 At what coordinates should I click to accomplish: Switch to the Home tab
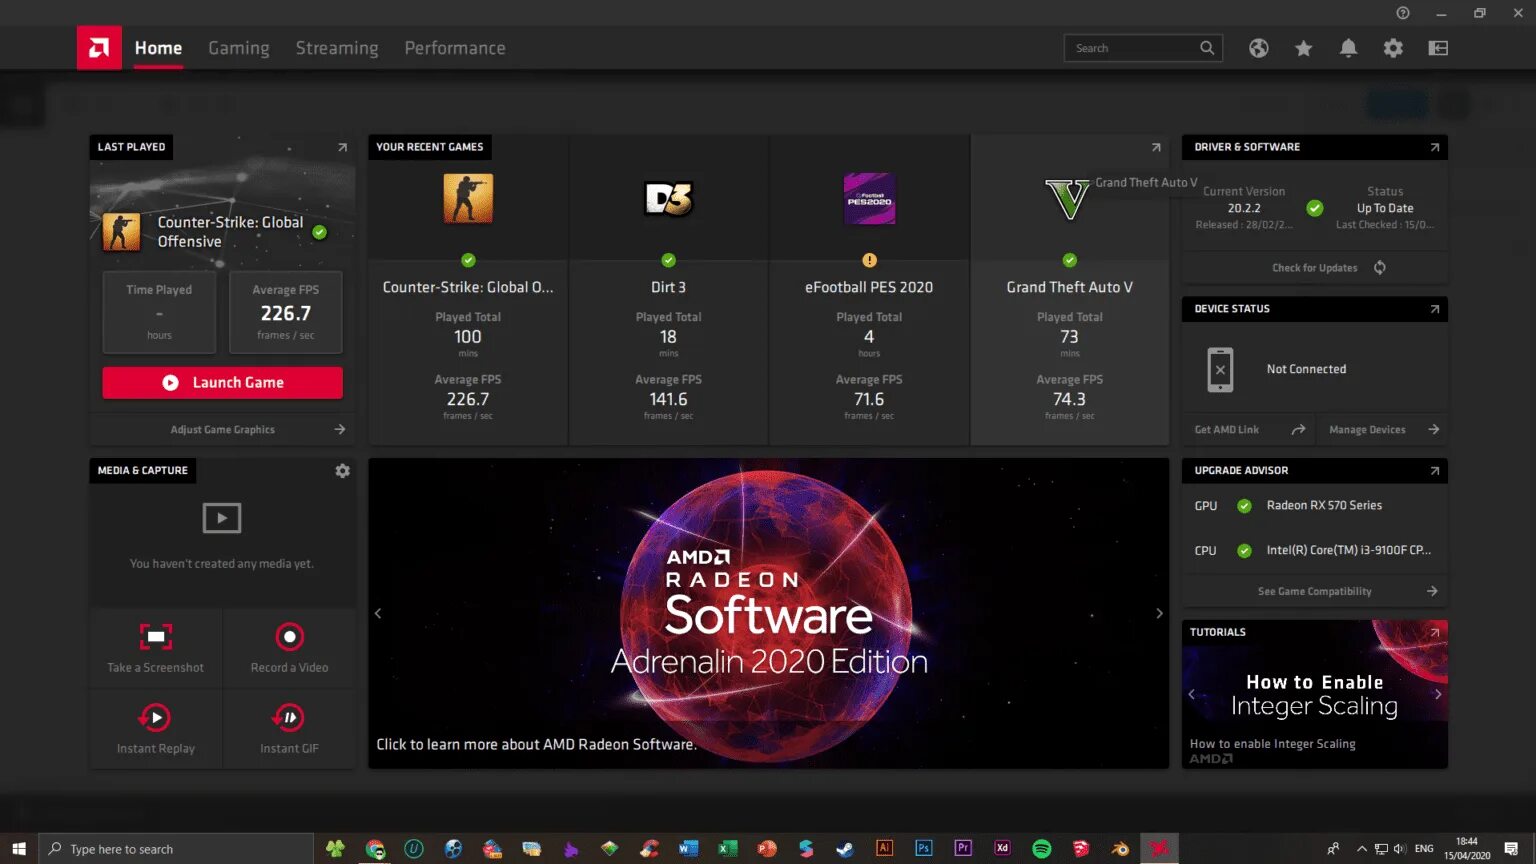tap(158, 48)
